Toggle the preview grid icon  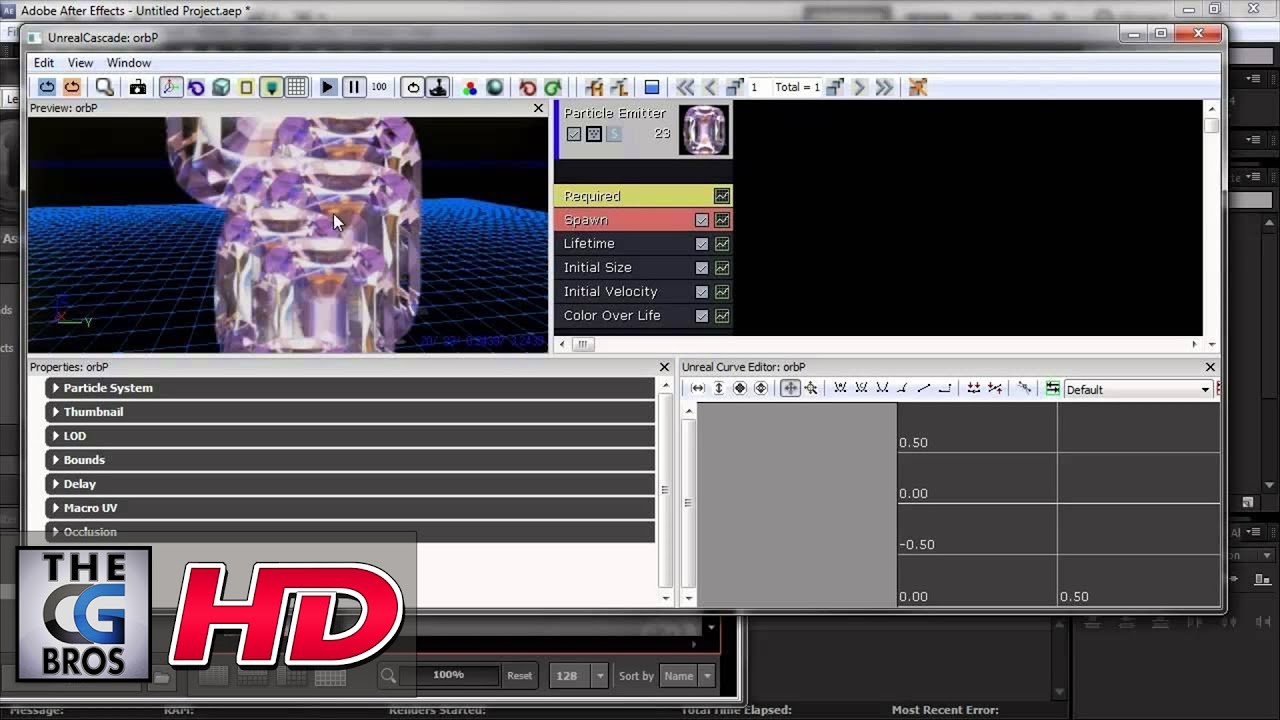point(296,88)
